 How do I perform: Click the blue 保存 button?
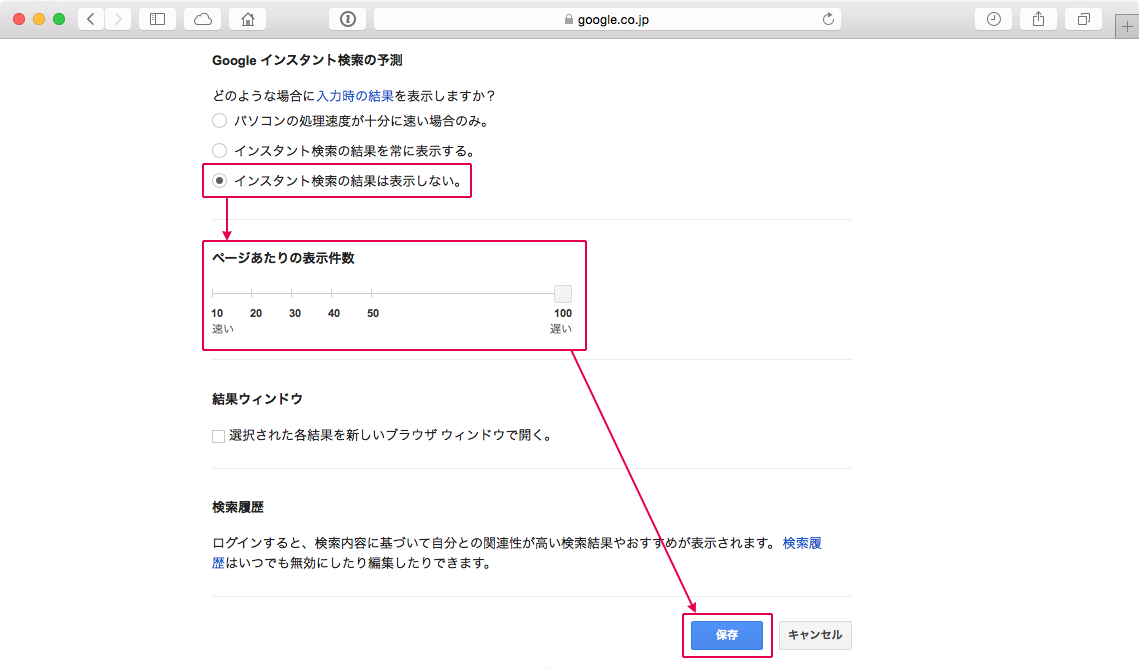(726, 635)
